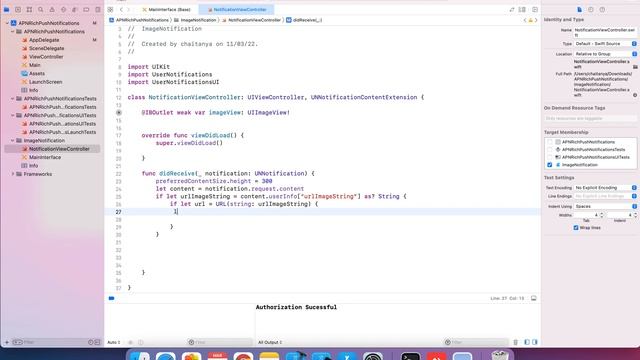Click the Name field in File inspector
Screen dimensions: 640x360
(605, 32)
